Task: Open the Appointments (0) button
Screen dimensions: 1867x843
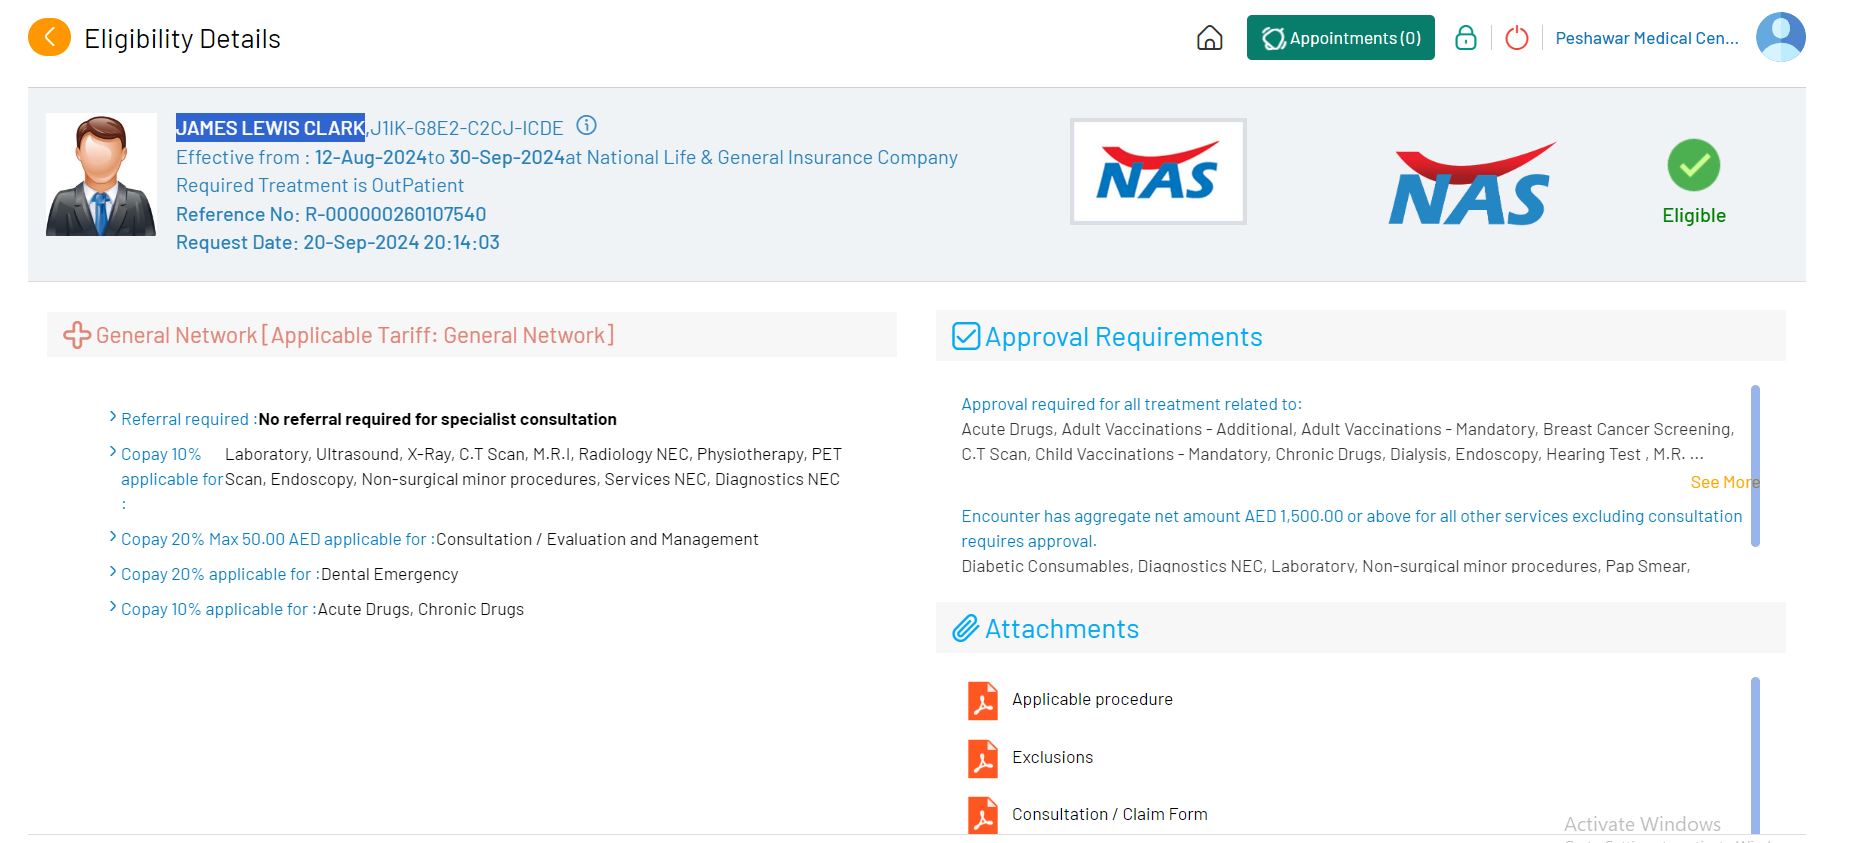Action: (1340, 38)
